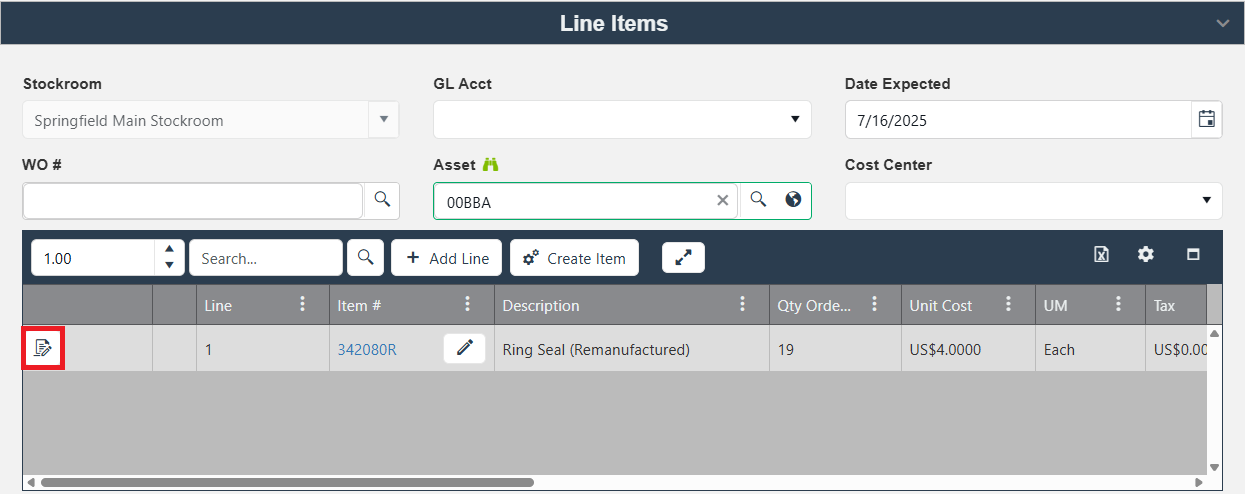Expand the Stockroom dropdown arrow

(383, 119)
